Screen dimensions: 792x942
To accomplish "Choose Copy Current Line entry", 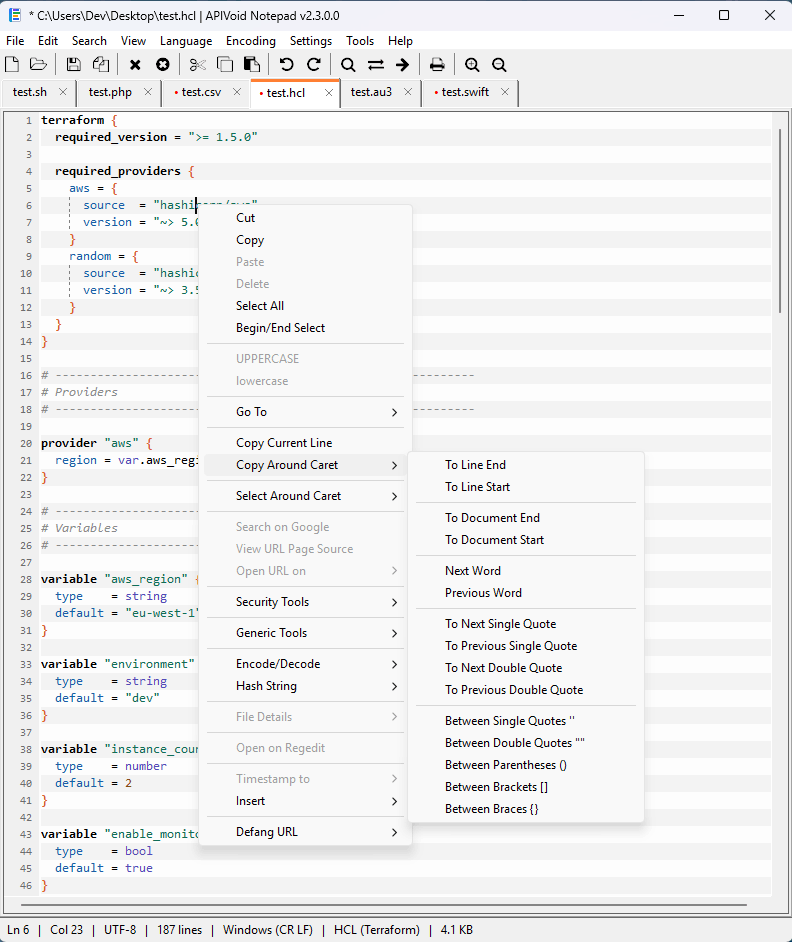I will coord(305,443).
